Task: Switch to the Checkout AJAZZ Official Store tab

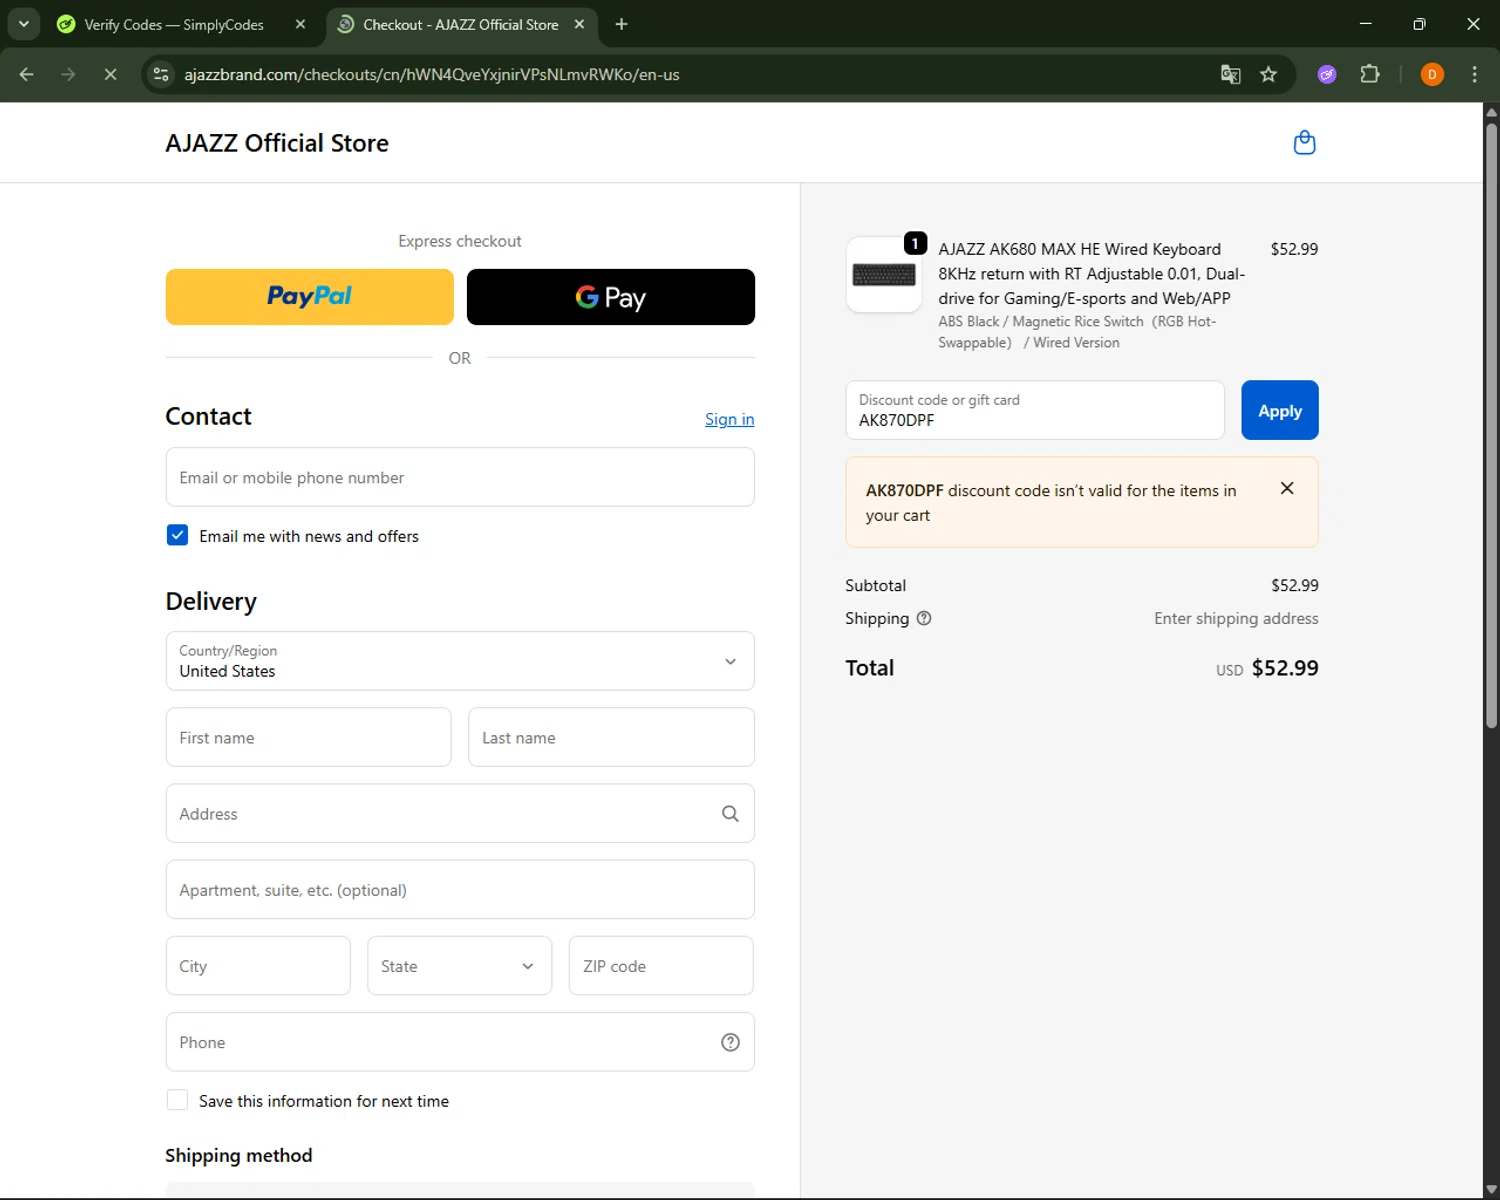Action: pyautogui.click(x=460, y=24)
